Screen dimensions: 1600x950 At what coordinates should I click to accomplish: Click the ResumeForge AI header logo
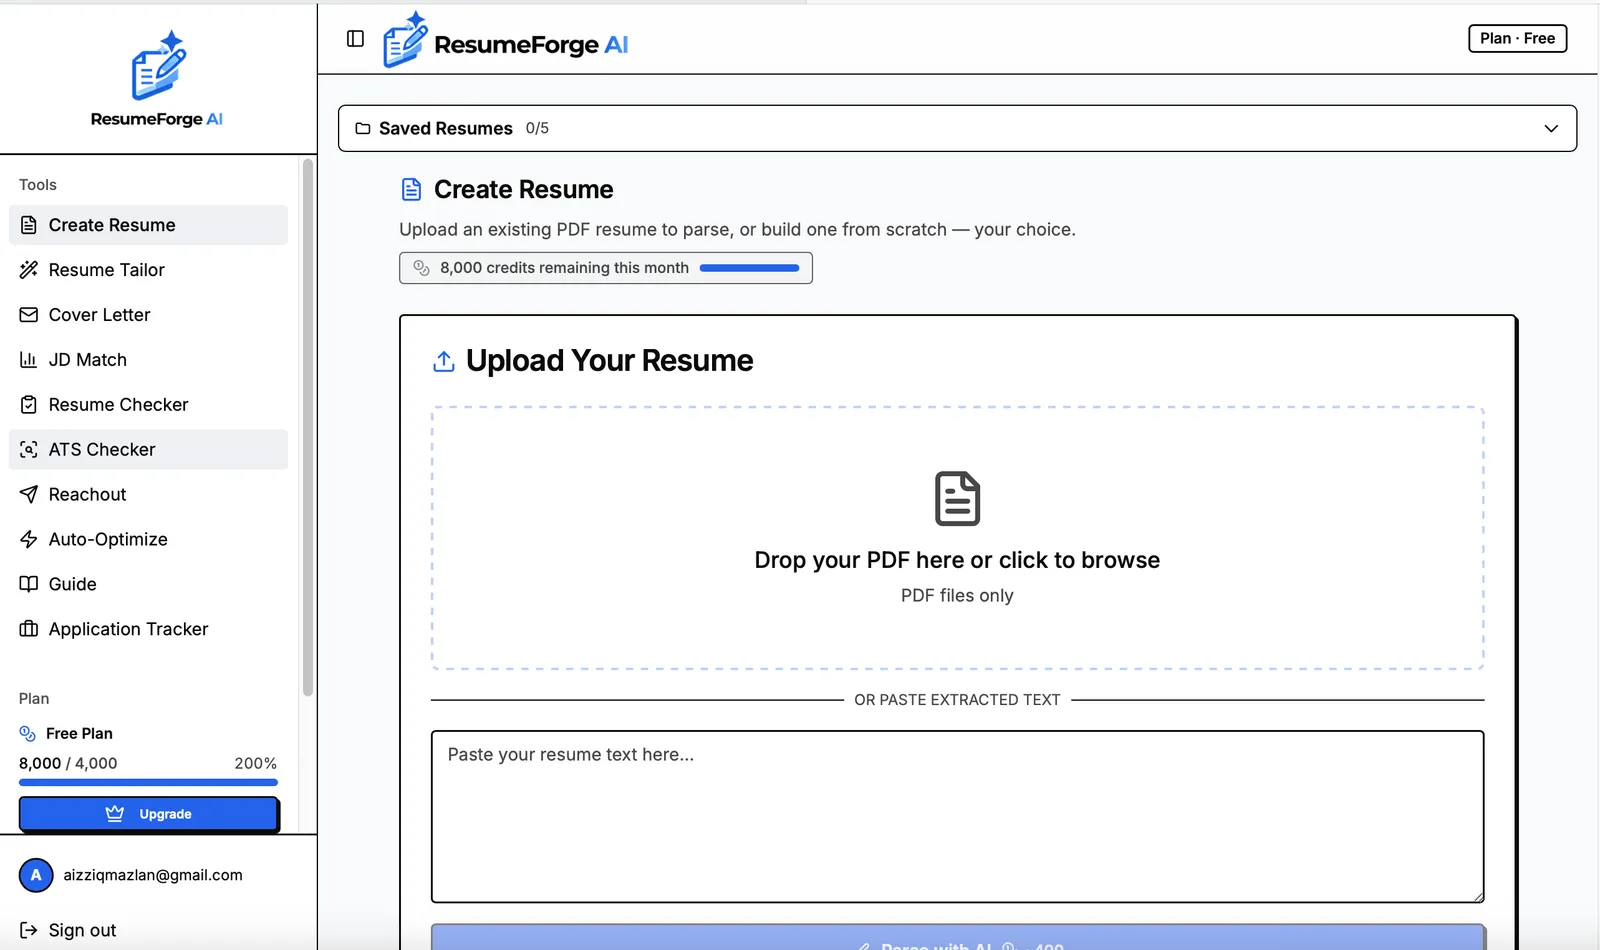coord(506,40)
